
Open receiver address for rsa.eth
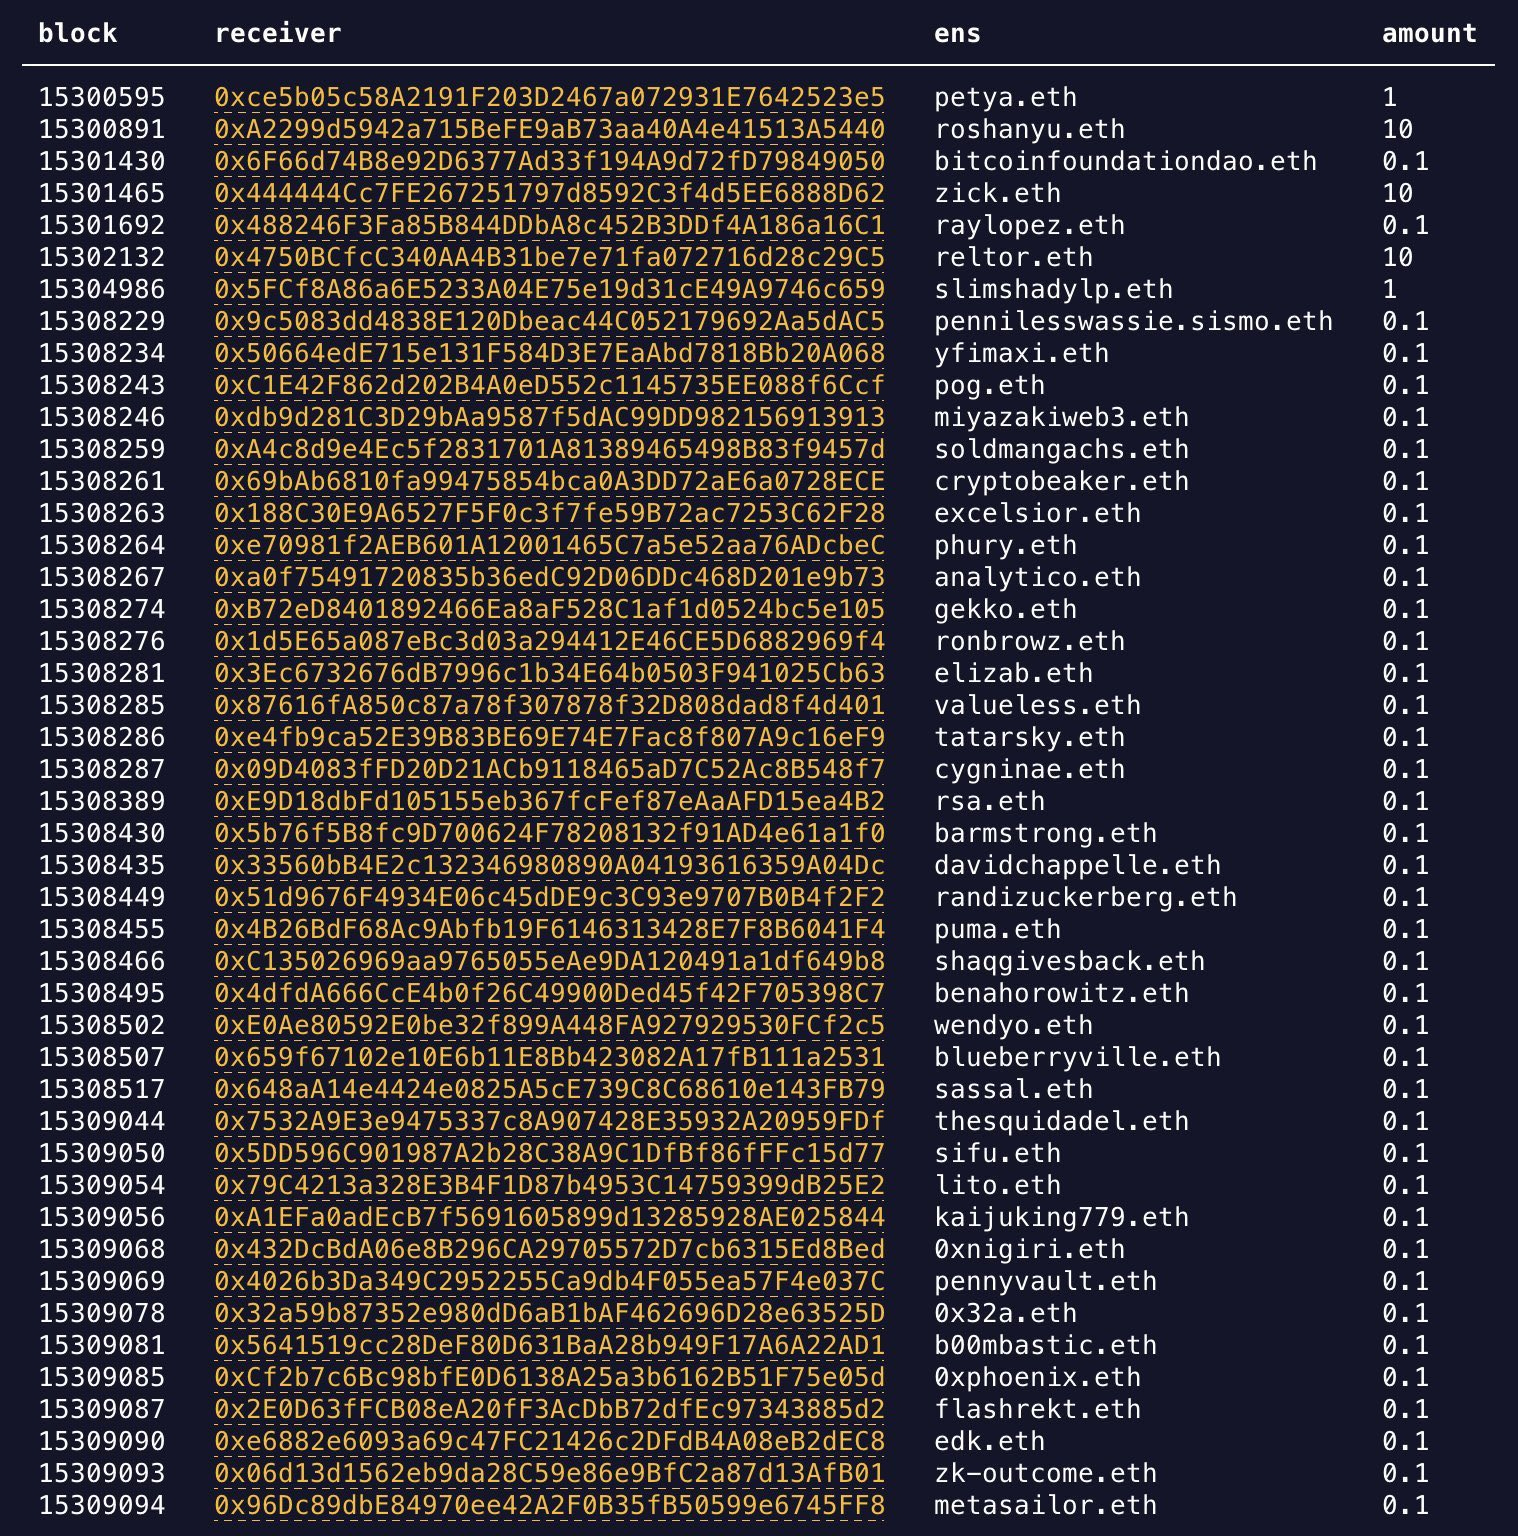550,801
